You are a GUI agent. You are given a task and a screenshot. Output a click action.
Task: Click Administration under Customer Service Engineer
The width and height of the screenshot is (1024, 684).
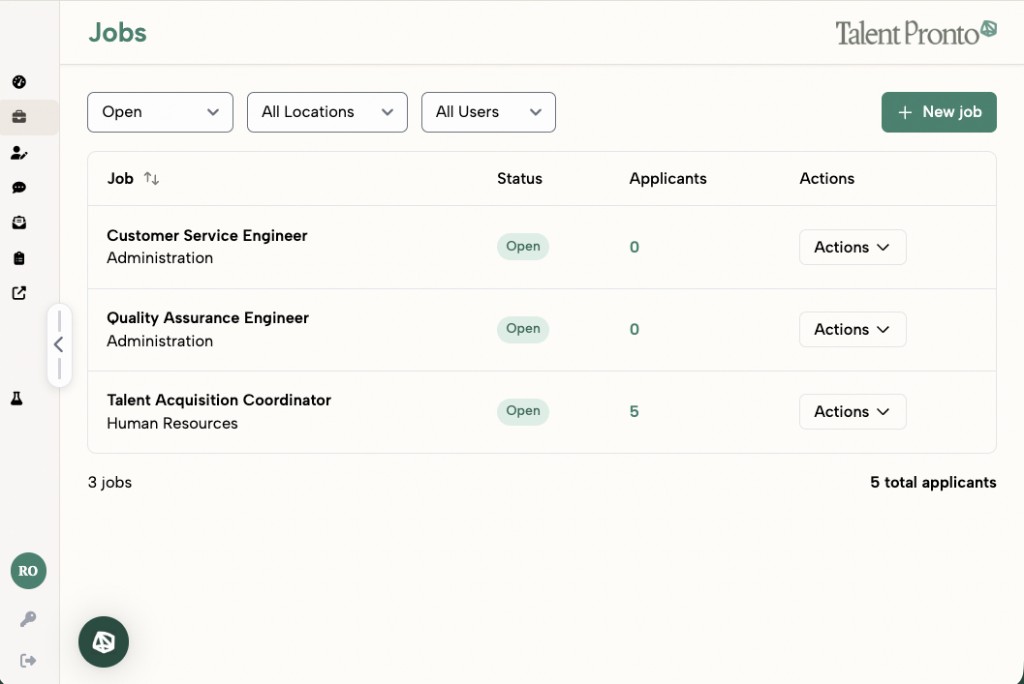coord(160,258)
